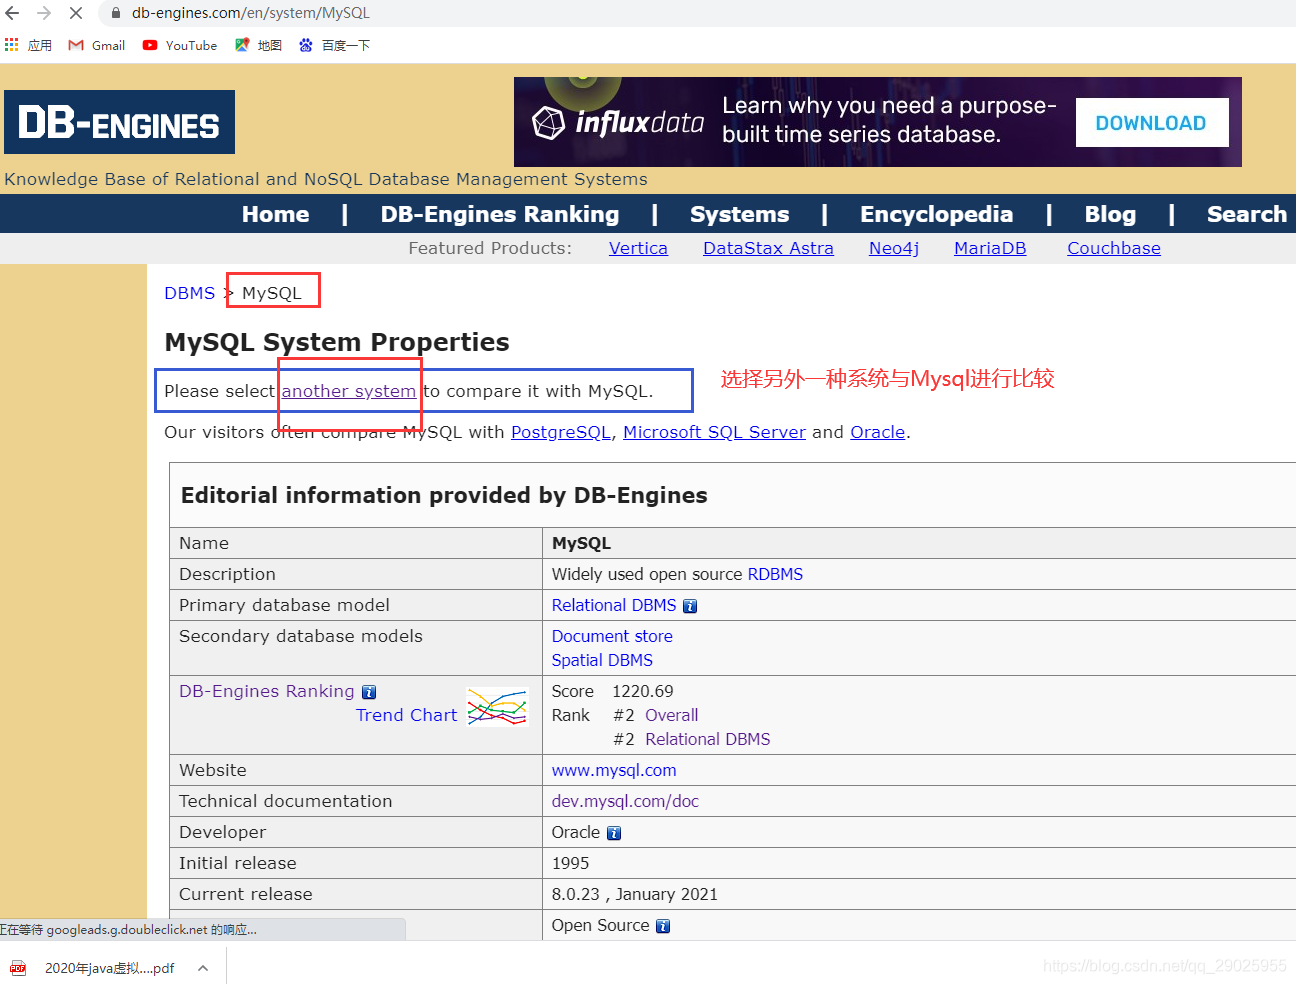Viewport: 1296px width, 984px height.
Task: Compare MySQL with PostgreSQL link
Action: click(561, 432)
